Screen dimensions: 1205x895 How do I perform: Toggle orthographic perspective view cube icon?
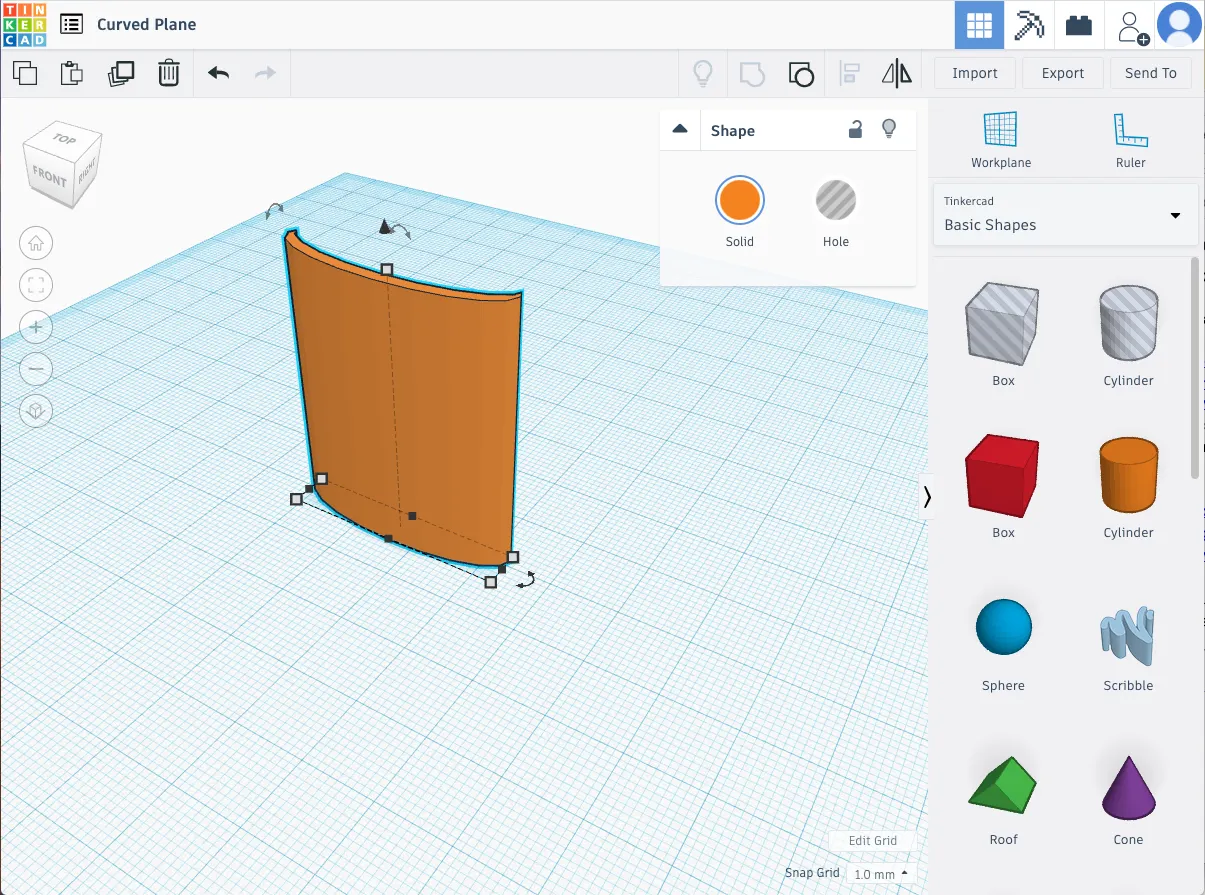(x=36, y=411)
